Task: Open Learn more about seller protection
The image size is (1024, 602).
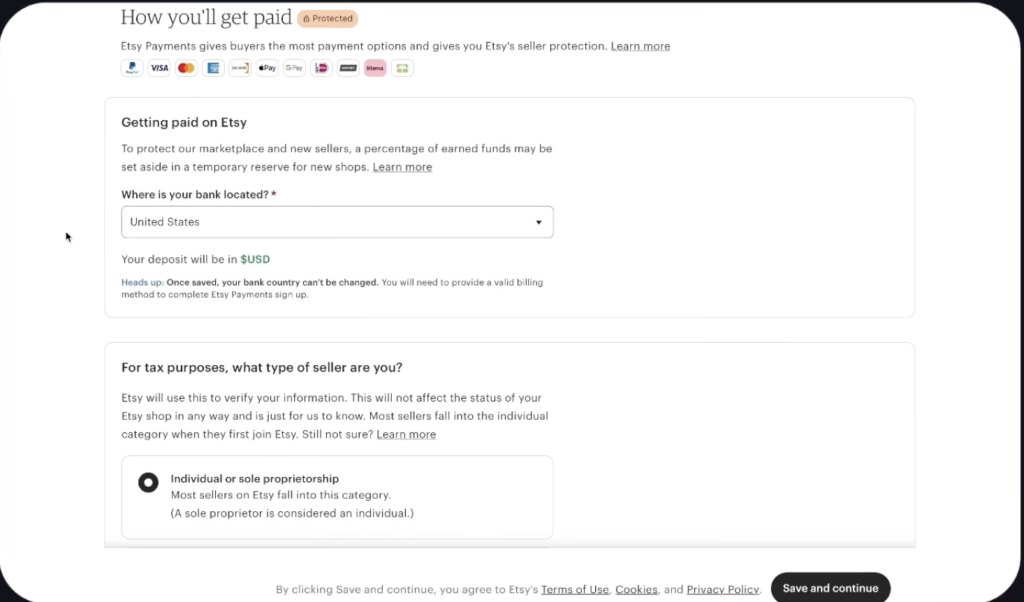Action: 640,46
